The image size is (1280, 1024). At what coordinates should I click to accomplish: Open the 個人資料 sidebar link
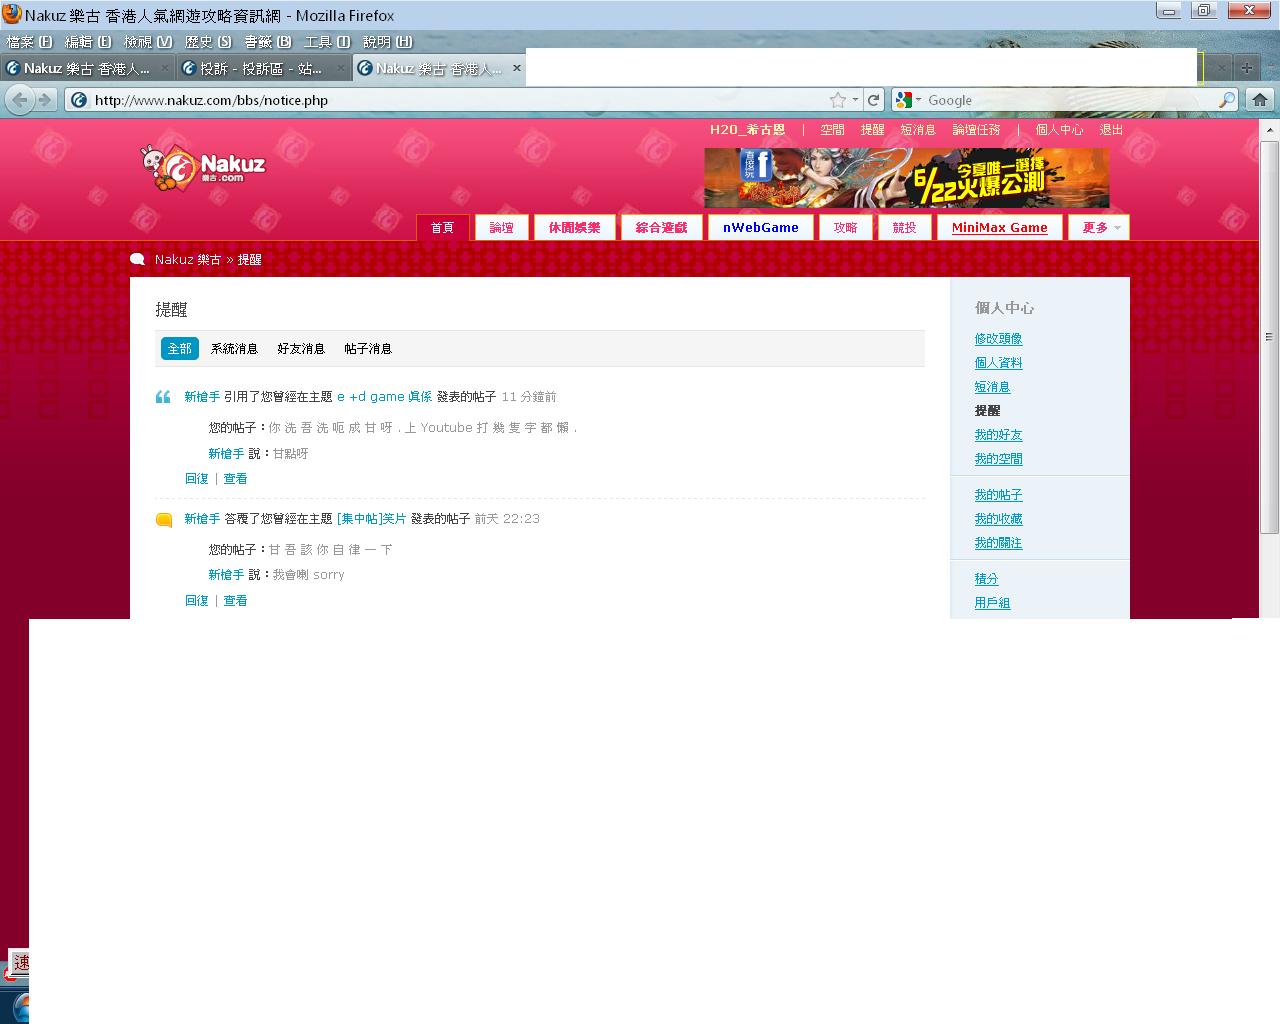pos(998,363)
